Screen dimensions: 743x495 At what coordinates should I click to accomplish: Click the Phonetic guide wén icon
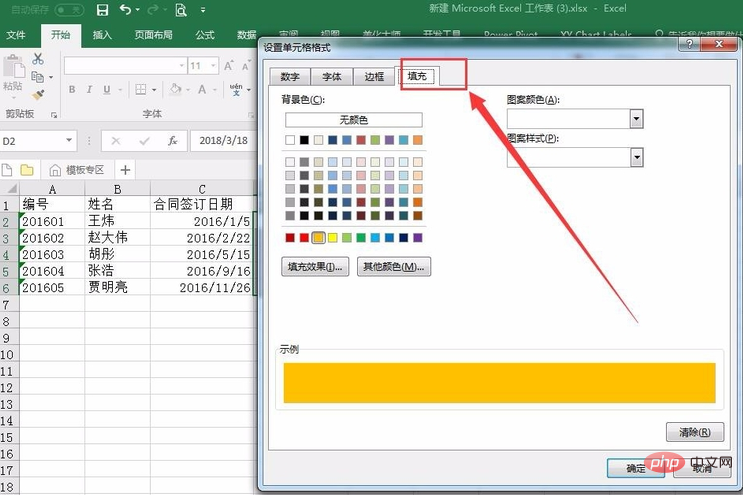tap(236, 89)
